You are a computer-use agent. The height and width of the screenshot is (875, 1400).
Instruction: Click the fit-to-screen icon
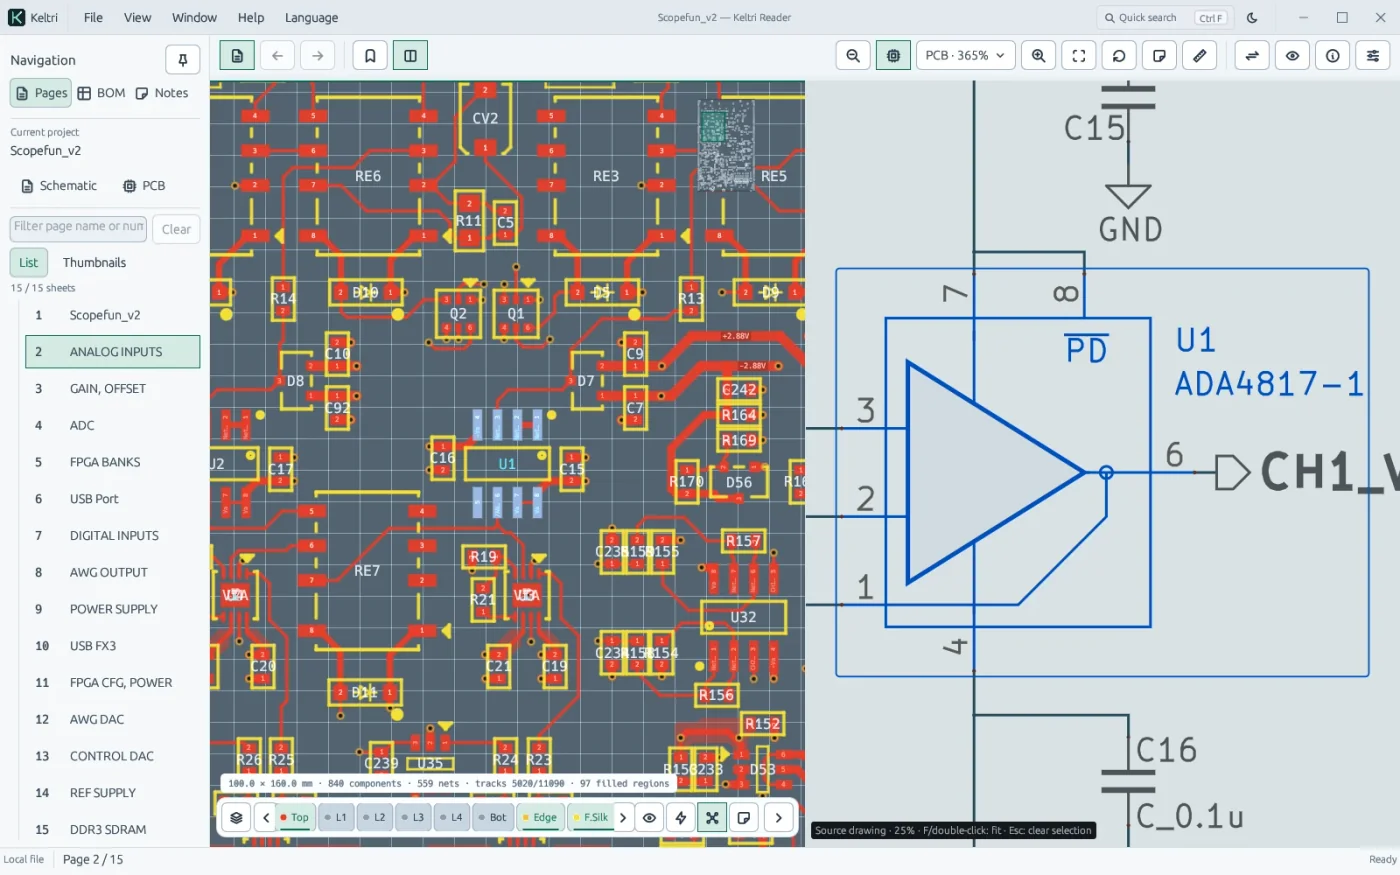click(1079, 56)
